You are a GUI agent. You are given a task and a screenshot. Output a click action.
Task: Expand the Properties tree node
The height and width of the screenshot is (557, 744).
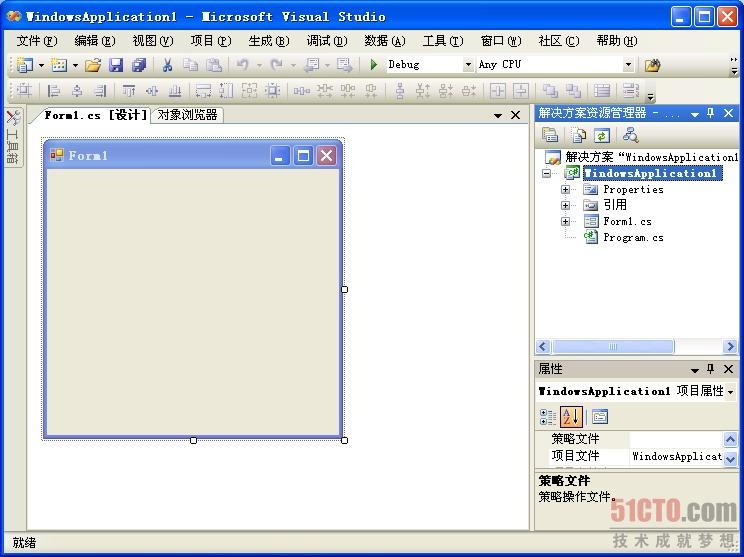coord(565,189)
